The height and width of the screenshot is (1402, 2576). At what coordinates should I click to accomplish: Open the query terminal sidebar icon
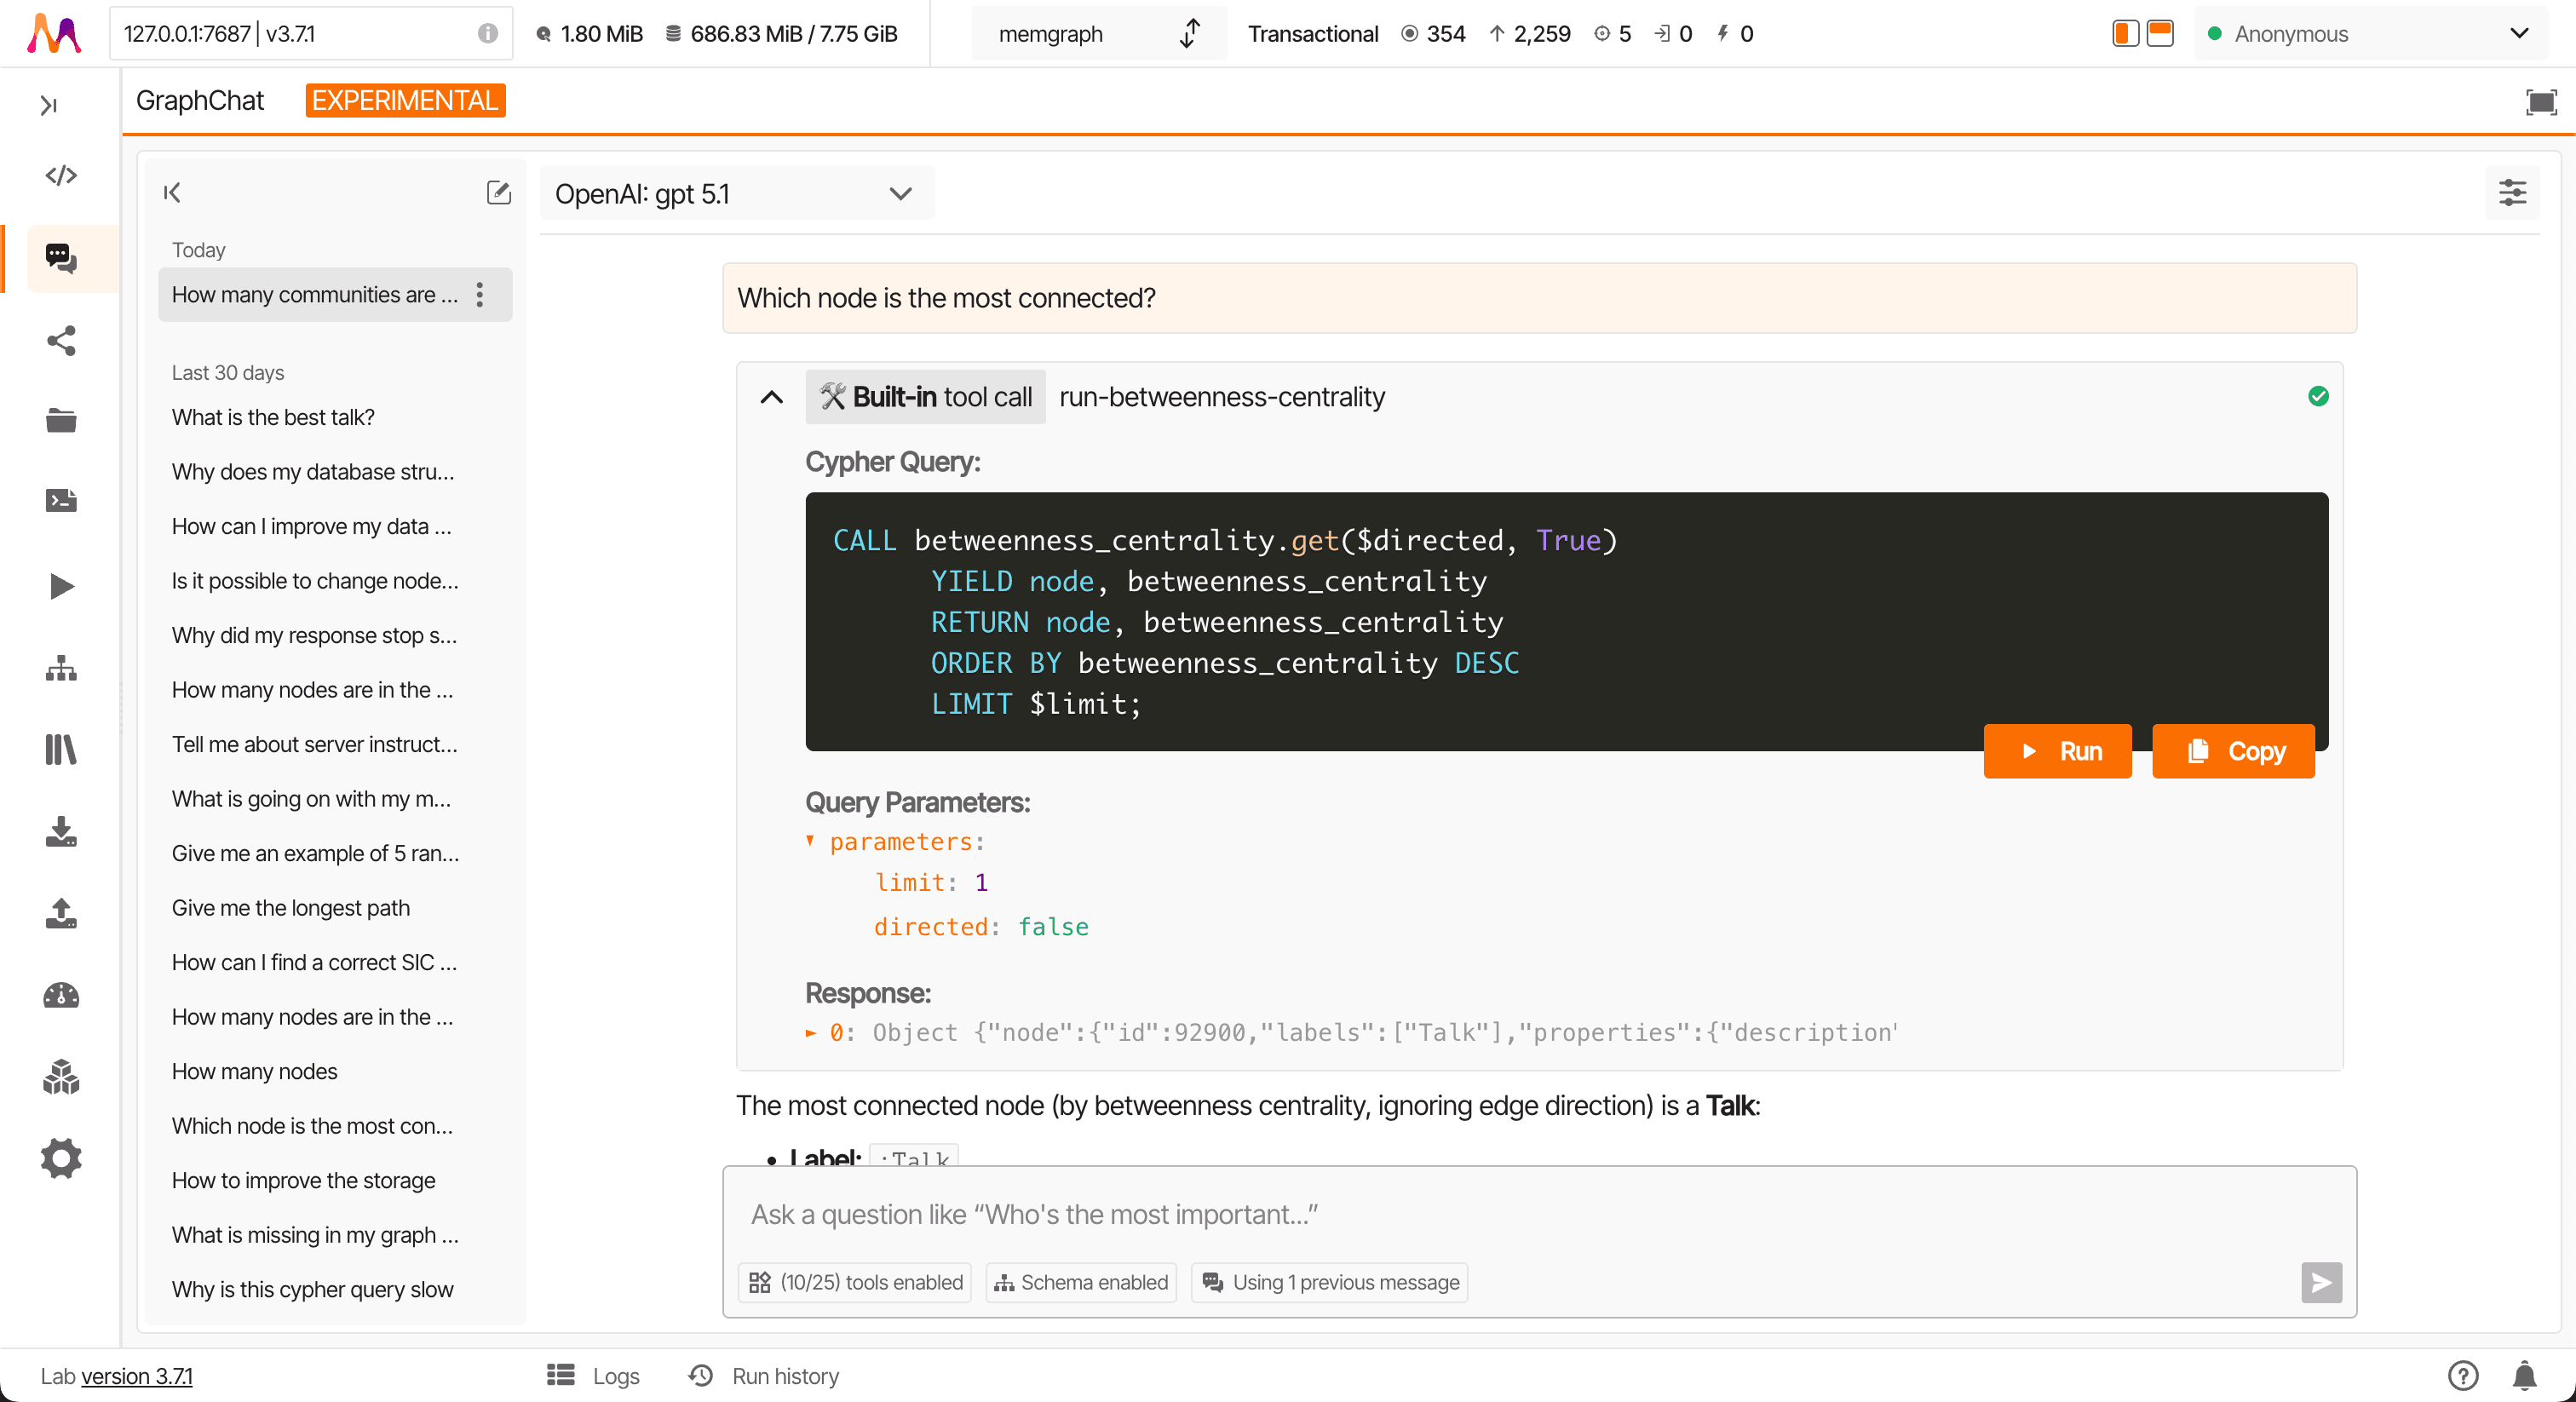pos(60,500)
